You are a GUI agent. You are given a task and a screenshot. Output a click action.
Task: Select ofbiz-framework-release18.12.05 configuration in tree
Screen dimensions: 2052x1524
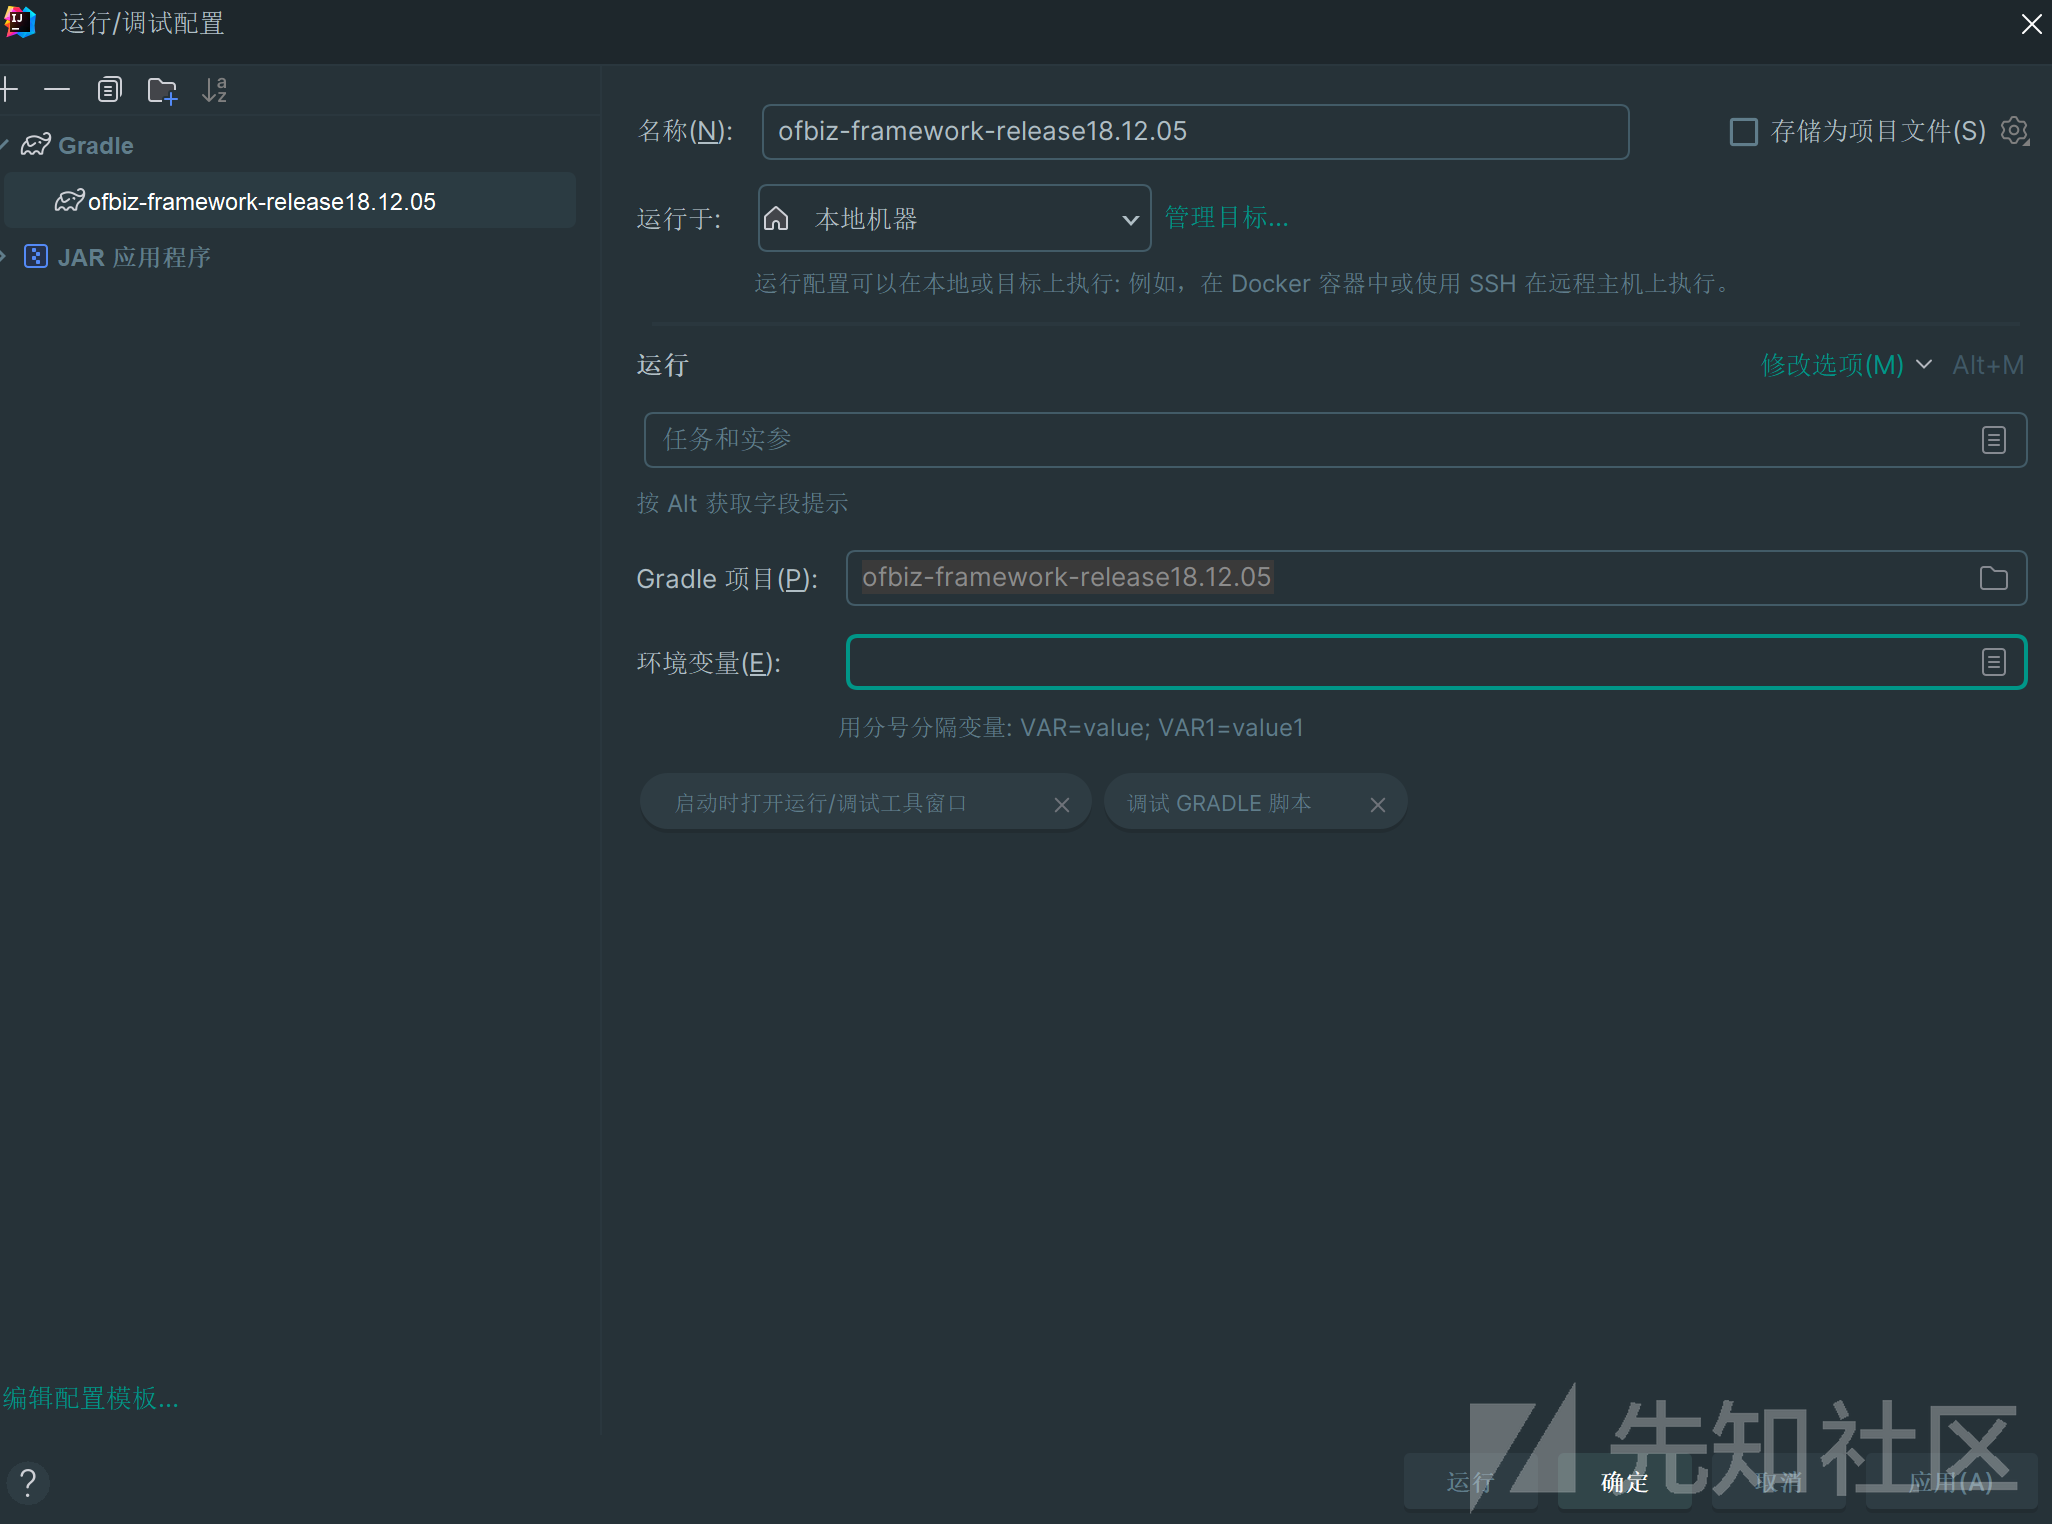[x=290, y=201]
